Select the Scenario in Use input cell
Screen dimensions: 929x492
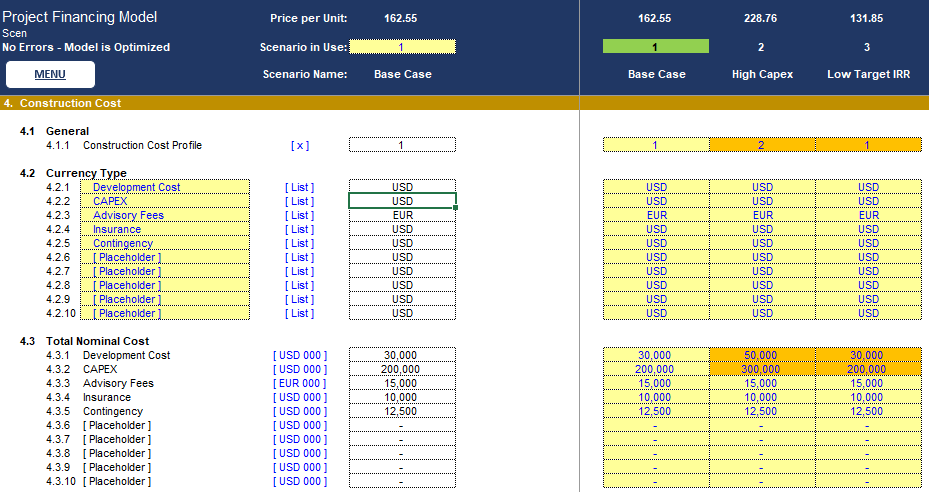[x=402, y=47]
